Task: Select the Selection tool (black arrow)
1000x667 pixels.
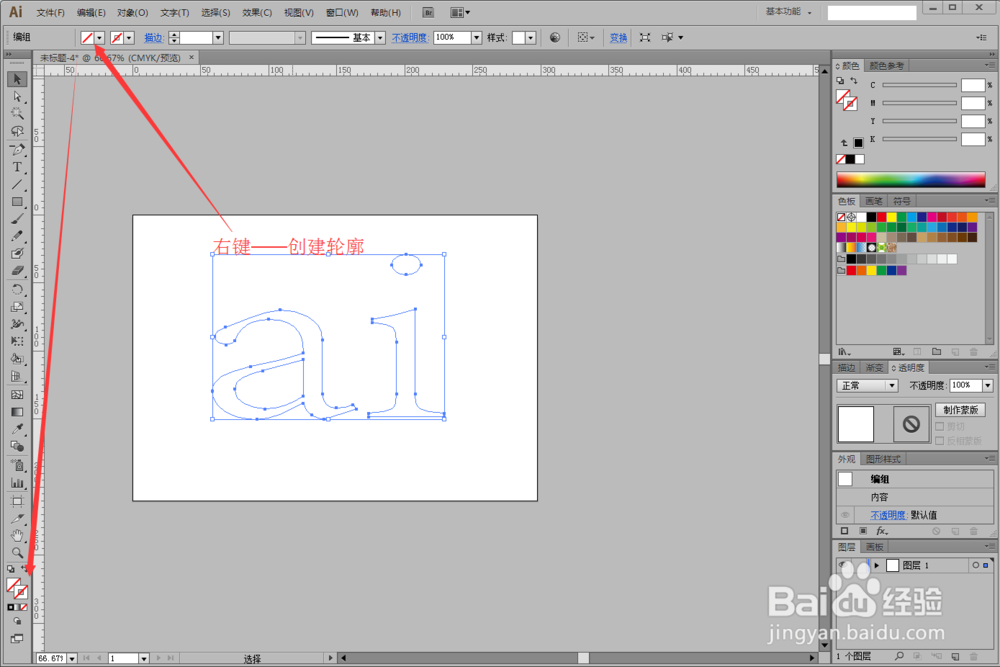Action: (17, 79)
